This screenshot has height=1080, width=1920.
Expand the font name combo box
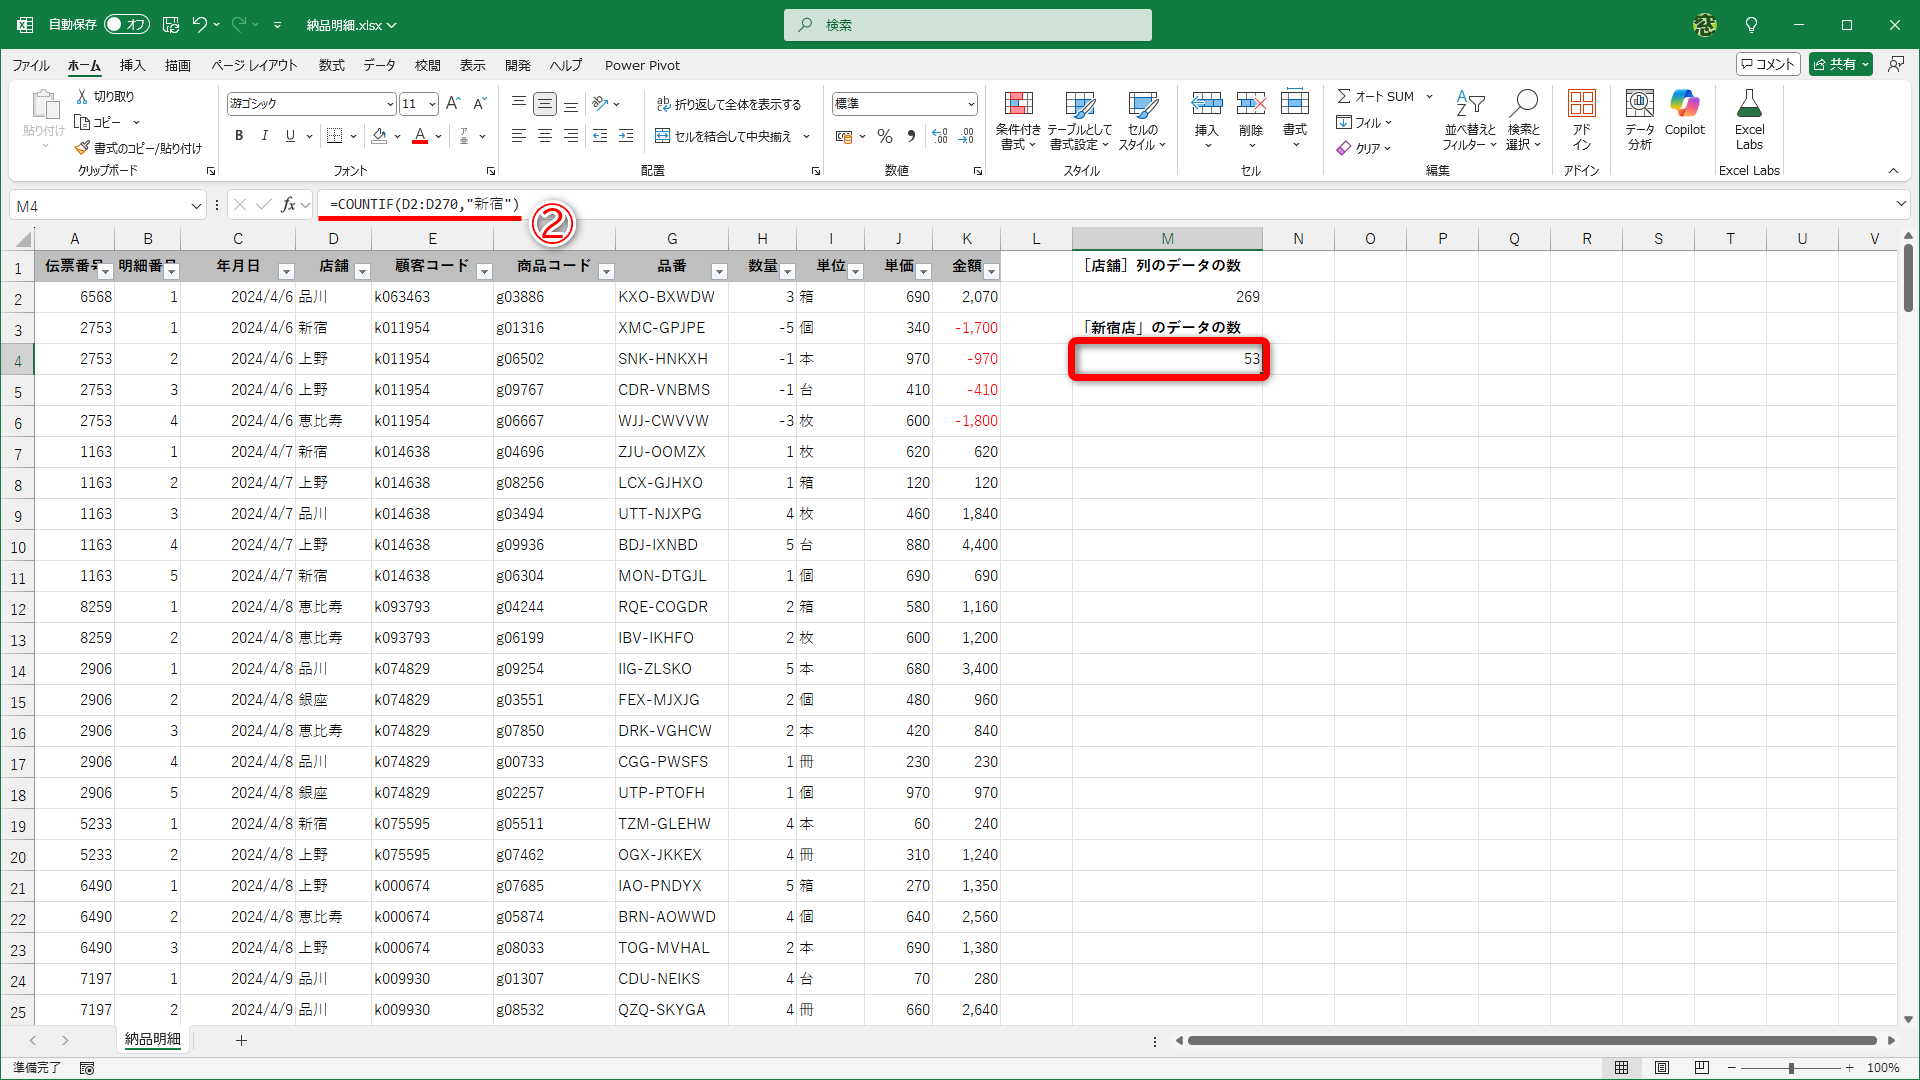tap(389, 104)
